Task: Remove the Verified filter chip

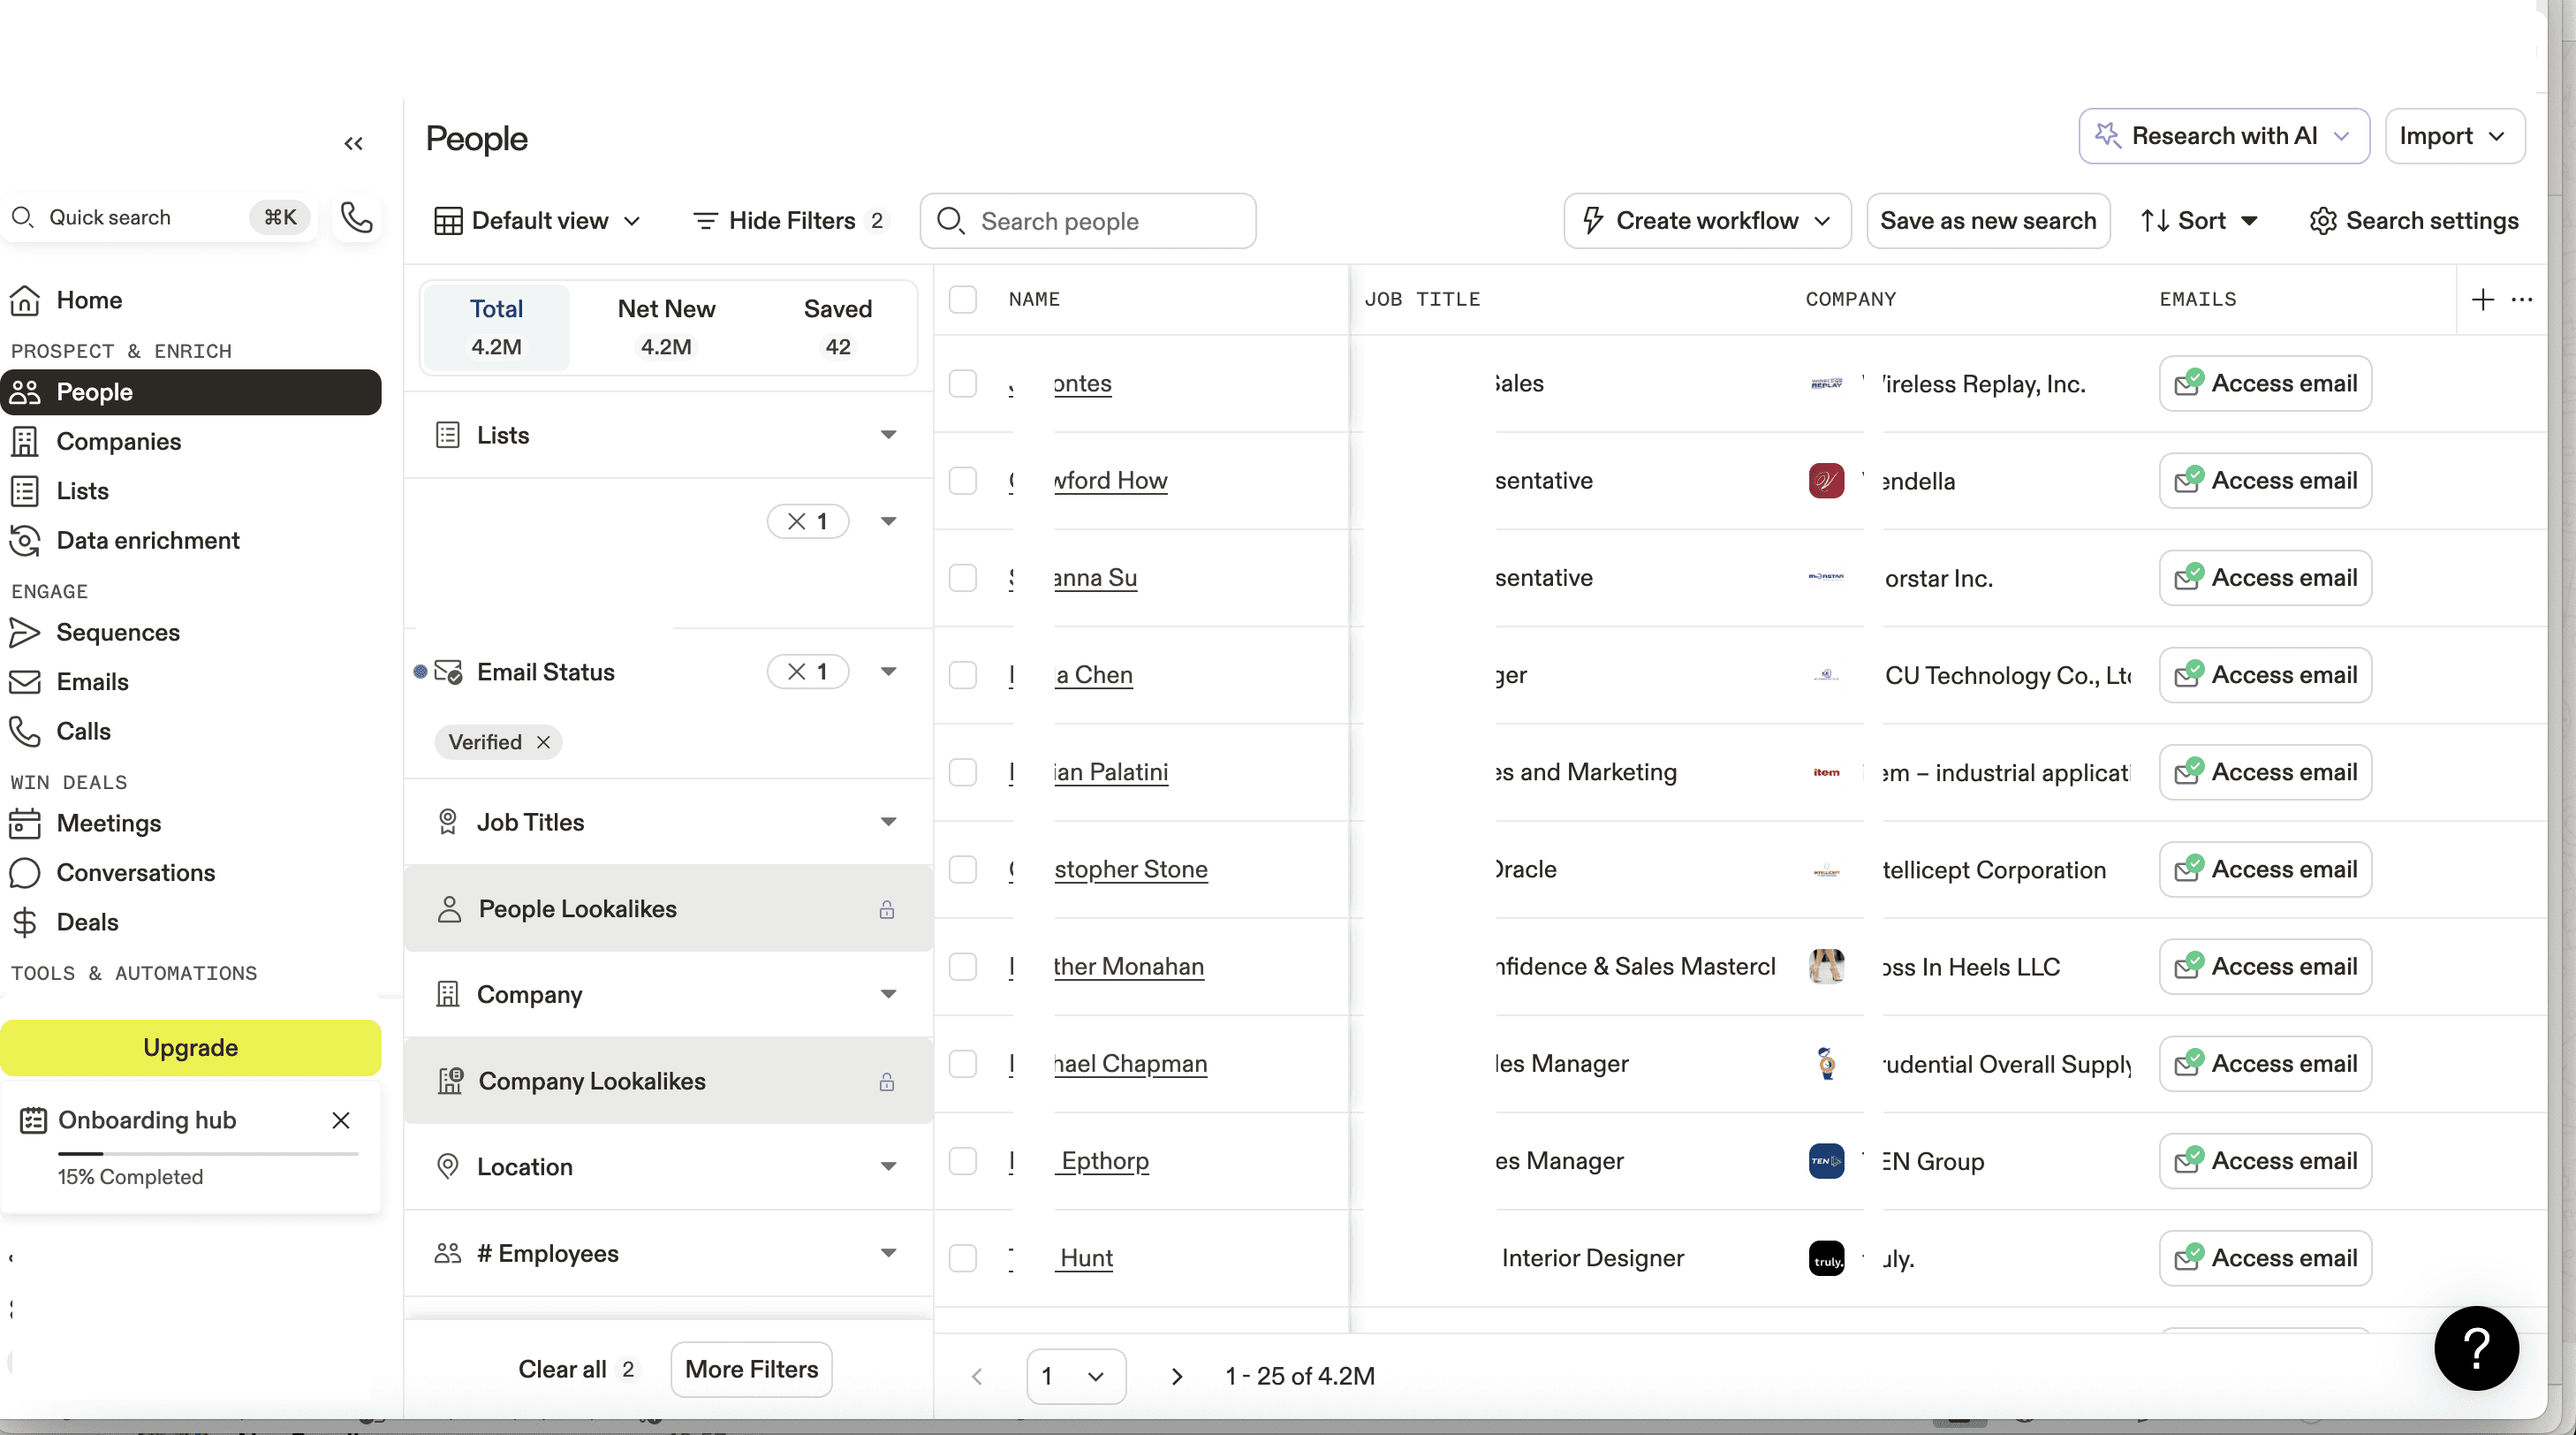Action: [543, 742]
